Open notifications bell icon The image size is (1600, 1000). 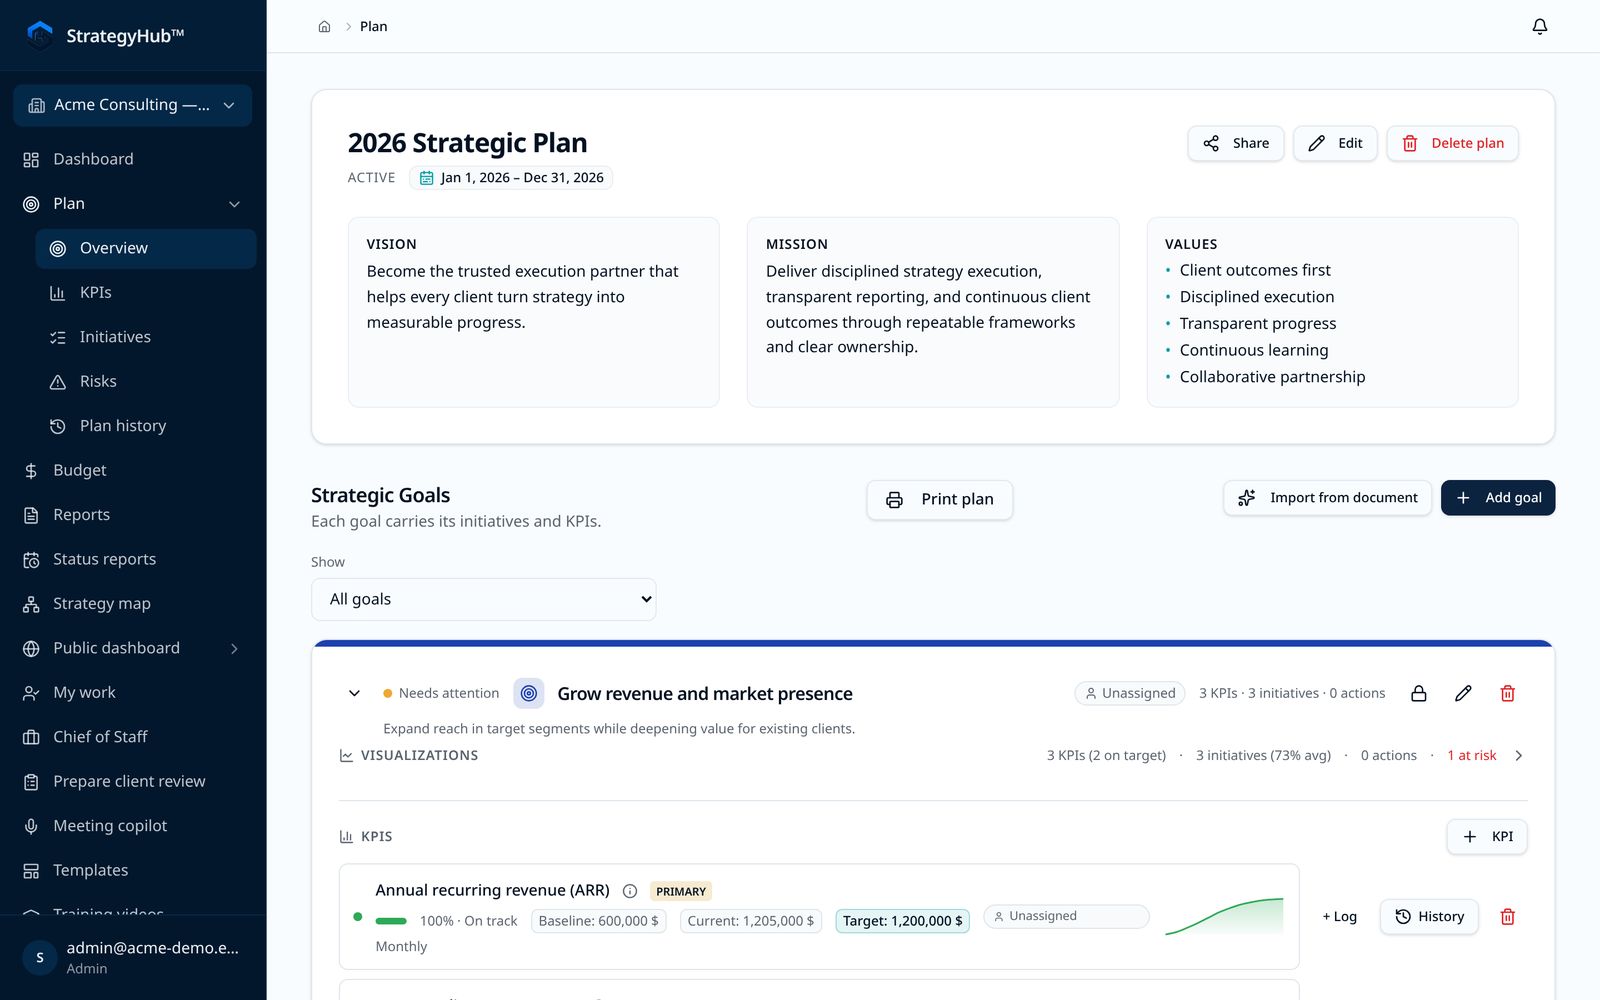[x=1539, y=27]
